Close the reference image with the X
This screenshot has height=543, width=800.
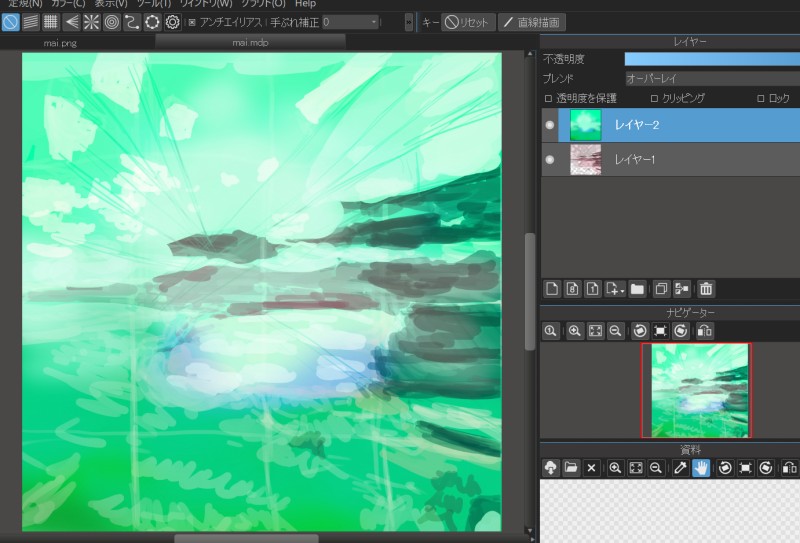tap(591, 467)
